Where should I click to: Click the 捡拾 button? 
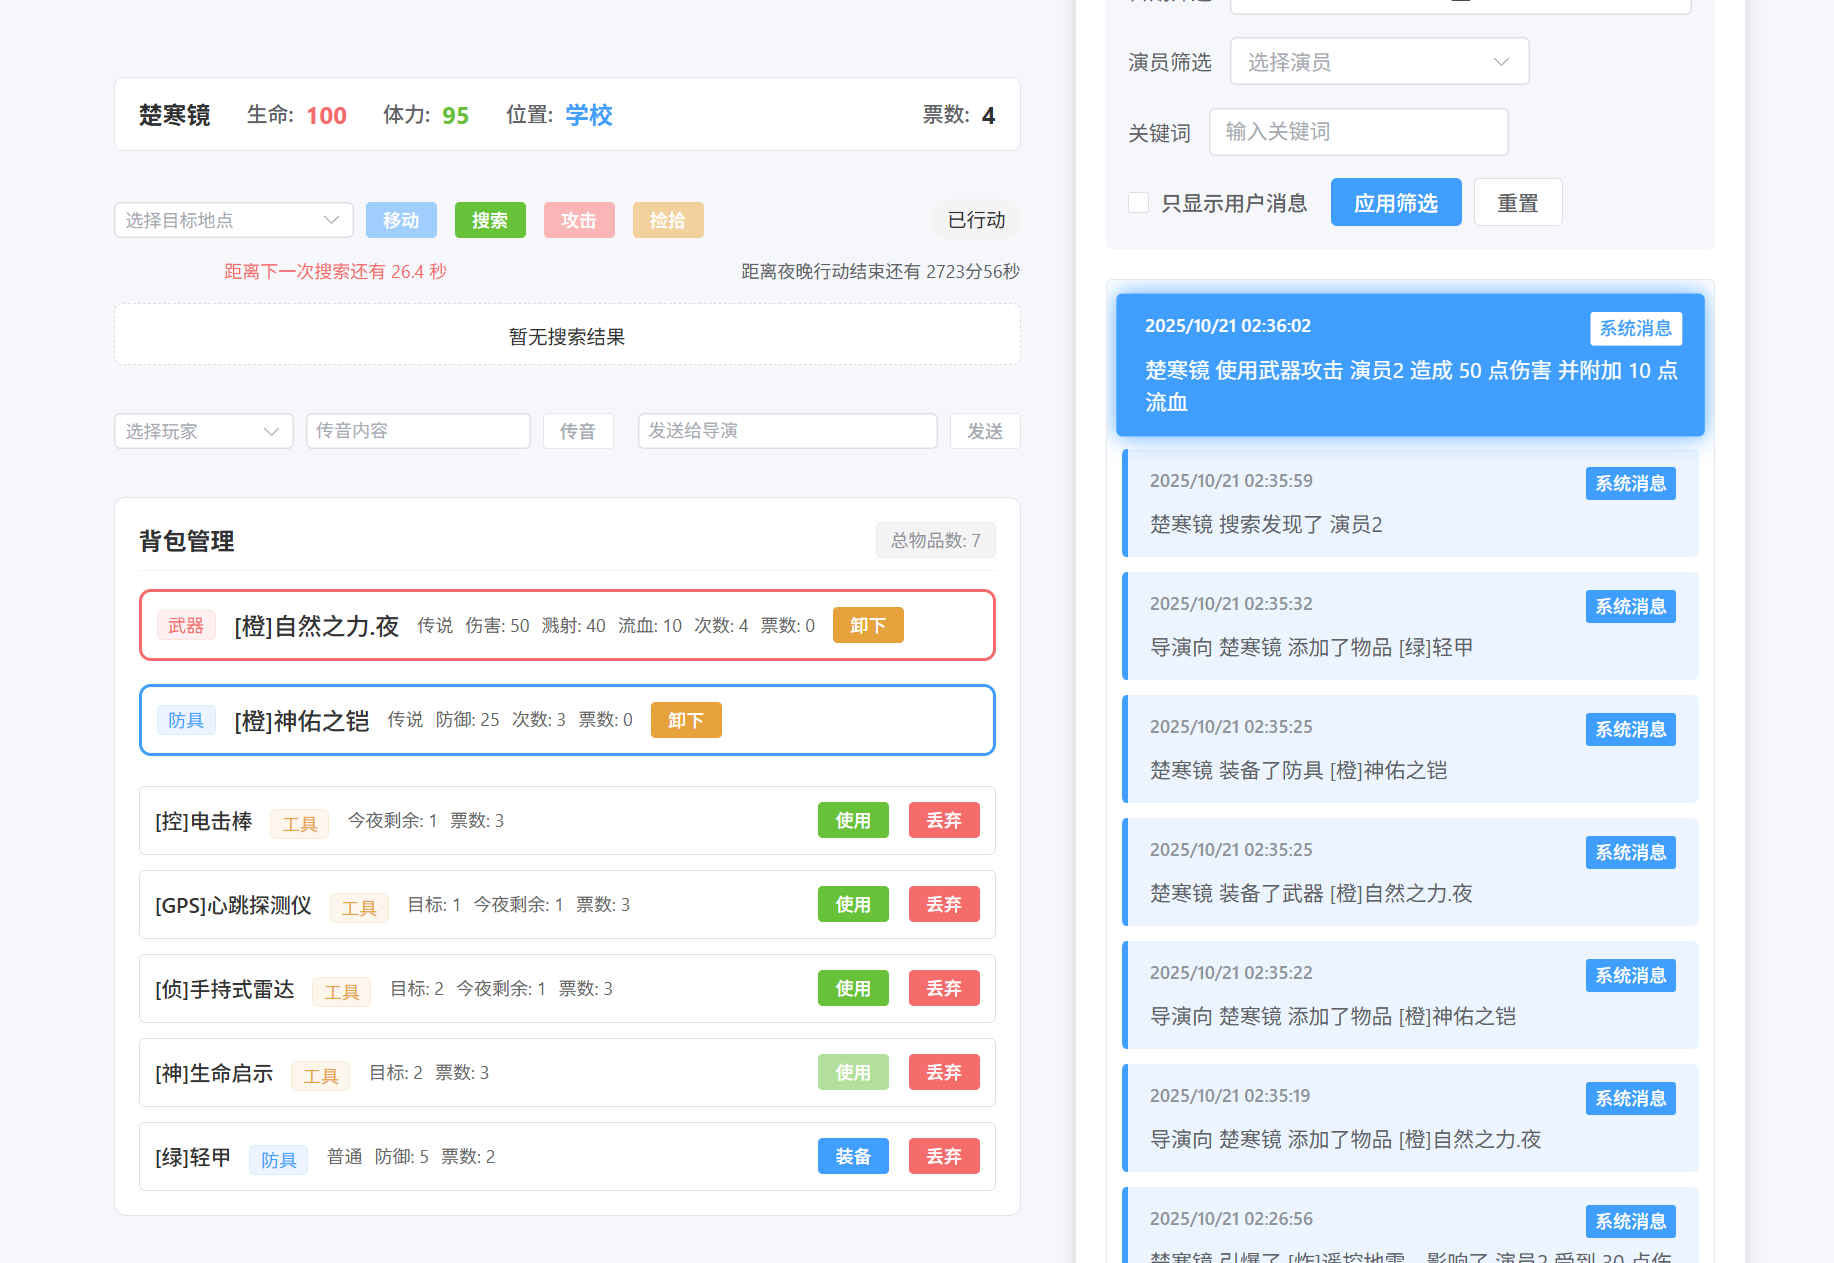coord(667,220)
